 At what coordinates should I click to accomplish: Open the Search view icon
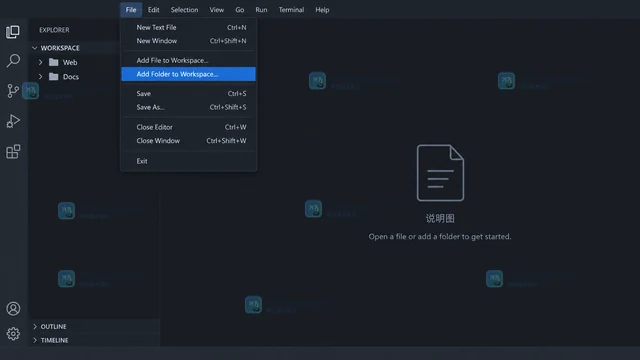coord(13,61)
